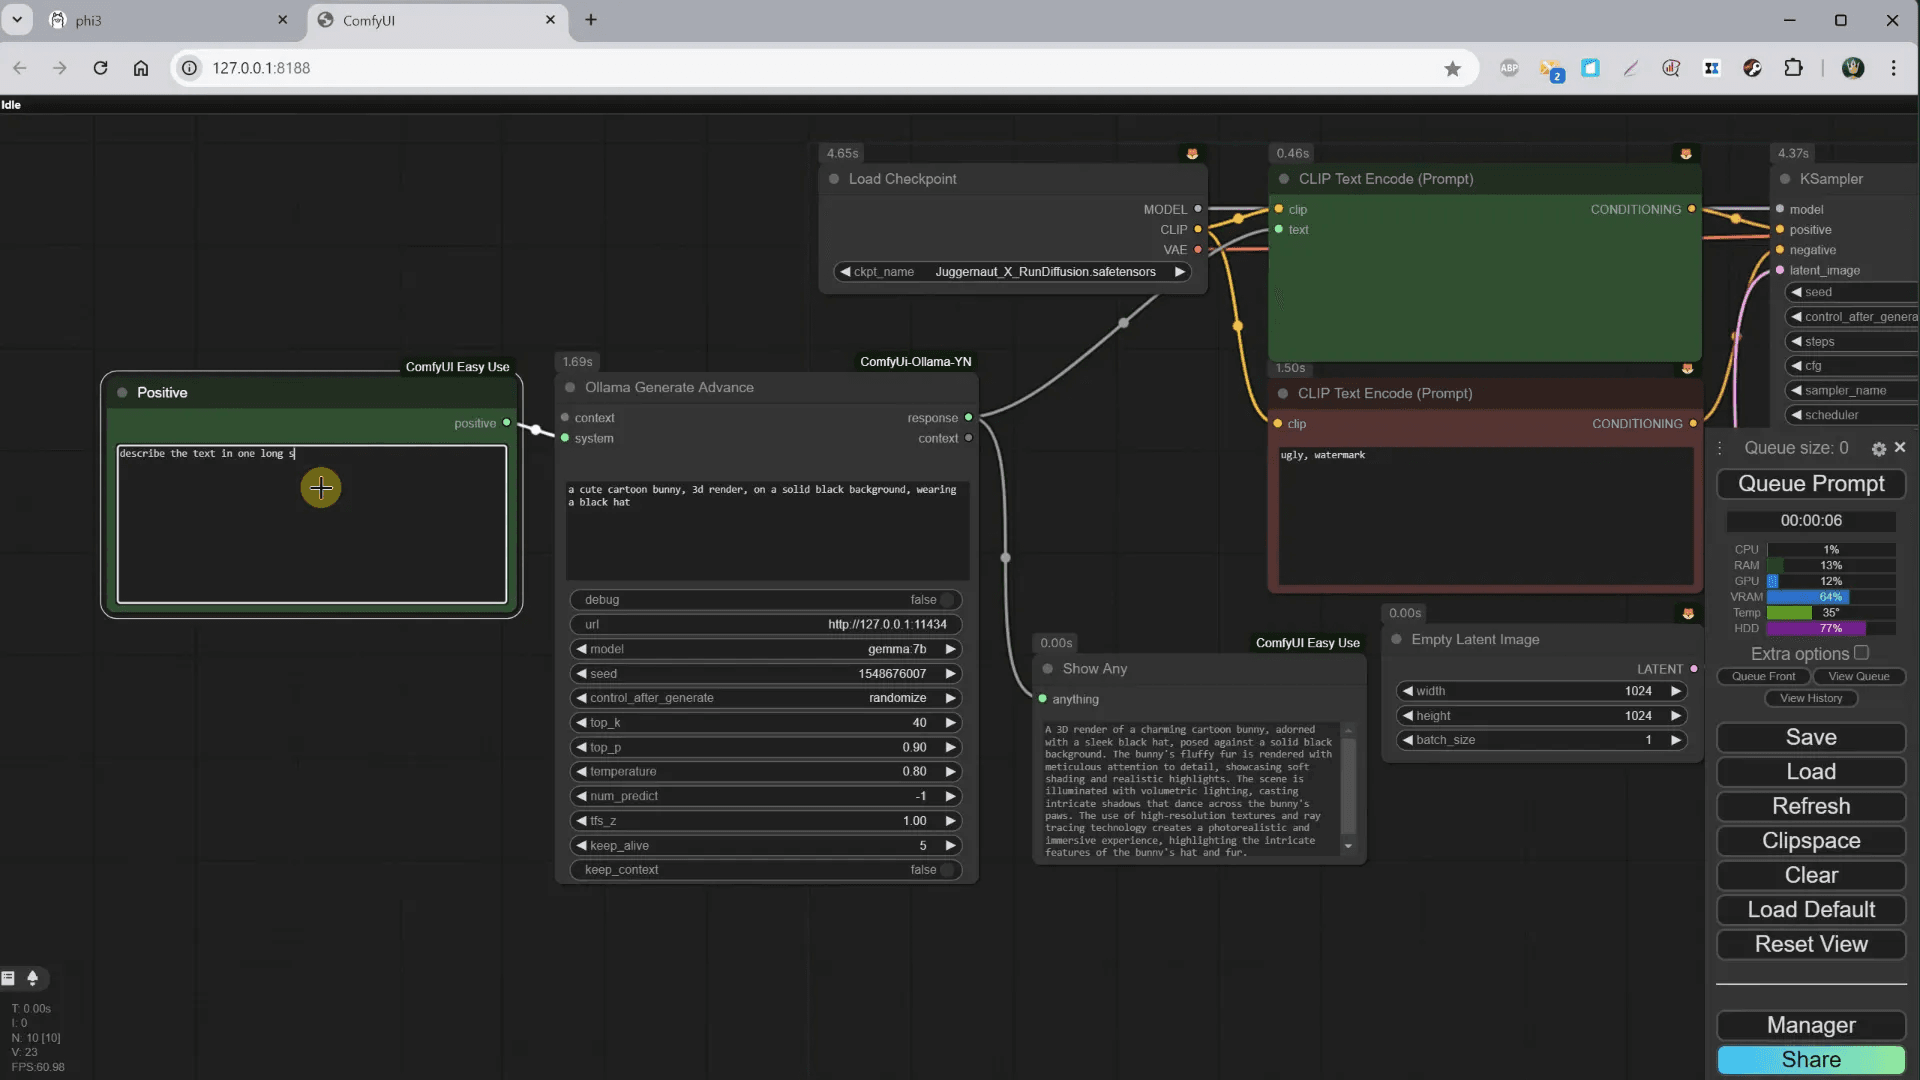Open the browser extensions puzzle icon

pyautogui.click(x=1793, y=68)
